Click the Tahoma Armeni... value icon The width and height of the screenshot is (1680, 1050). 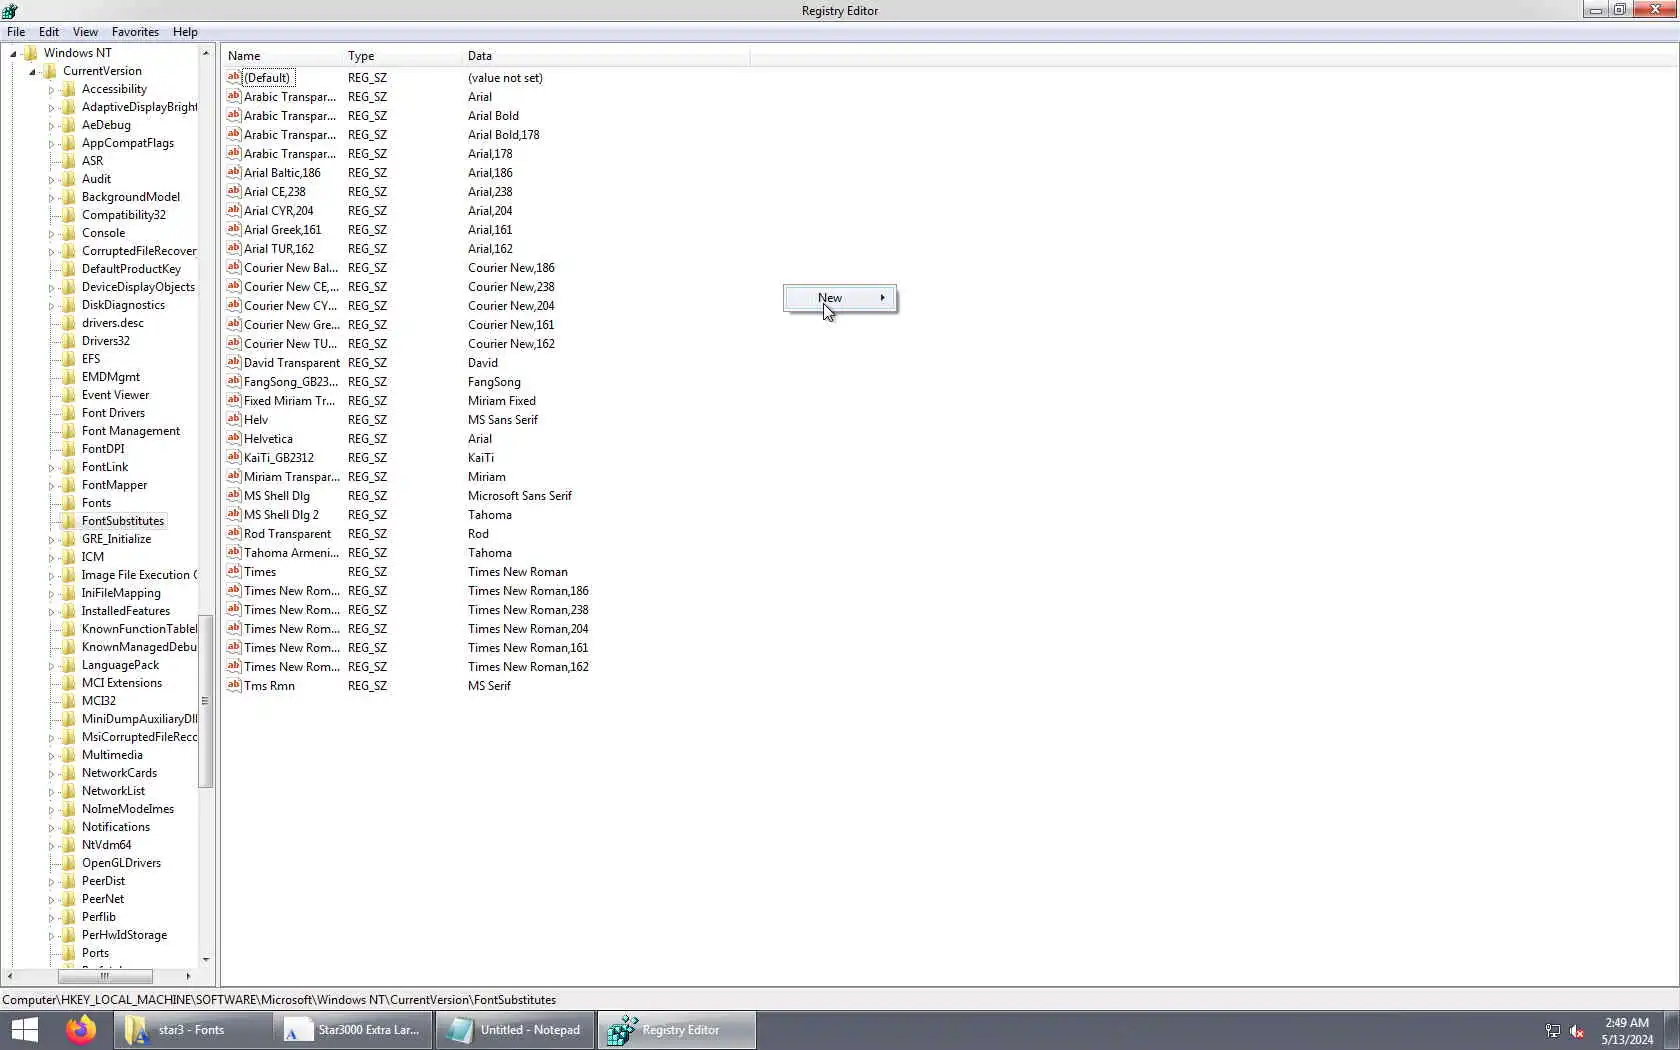coord(233,552)
